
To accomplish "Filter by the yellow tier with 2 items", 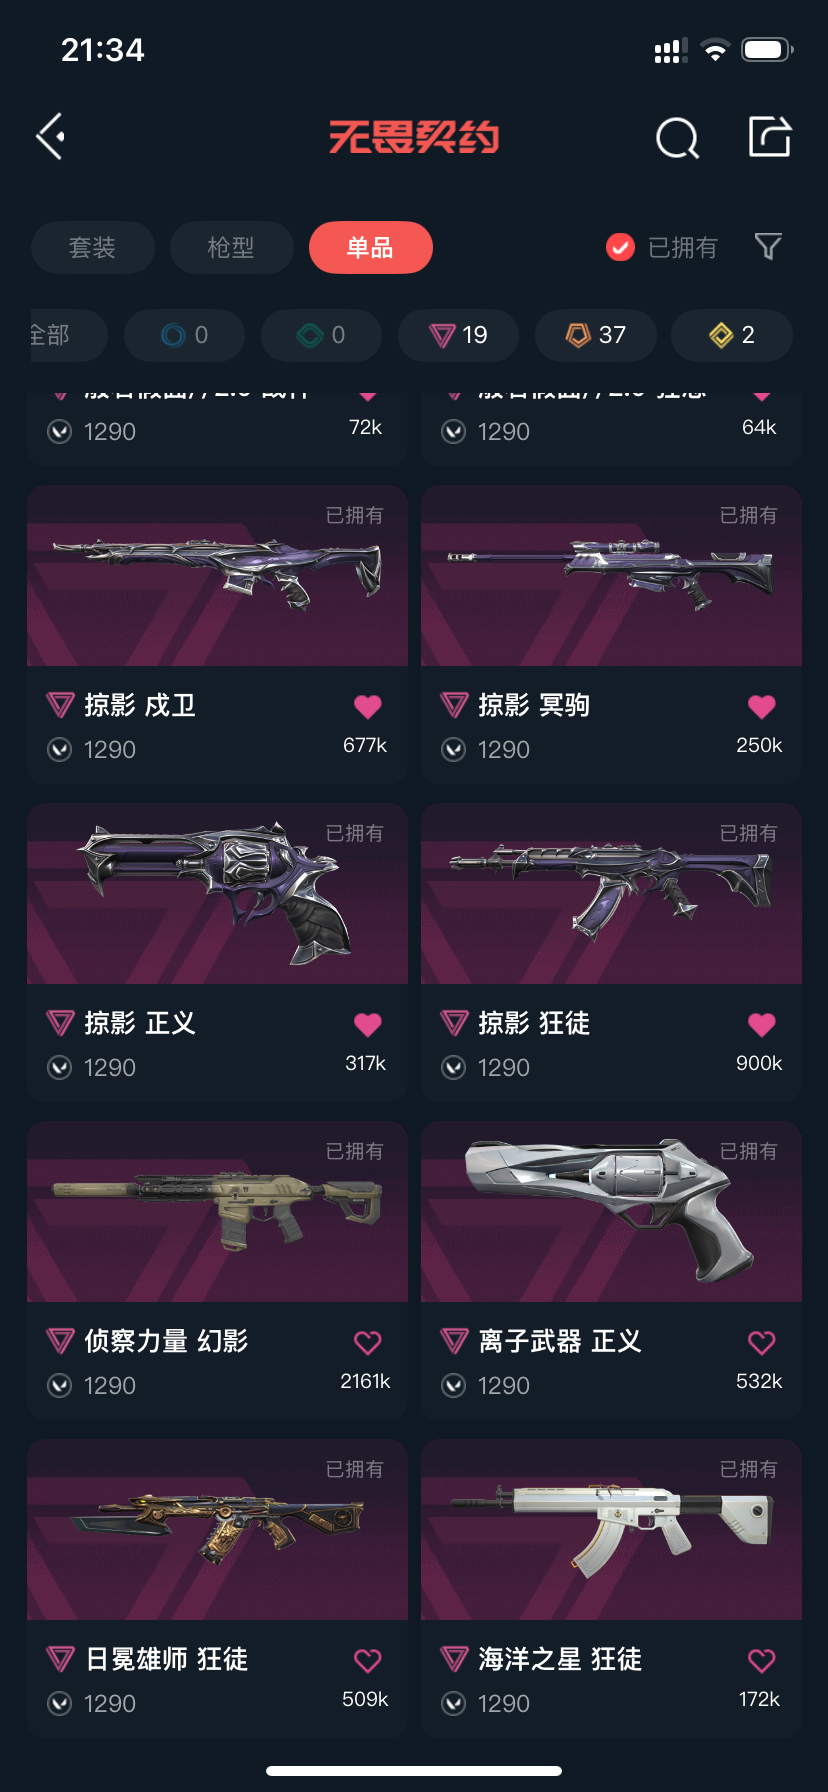I will click(732, 335).
